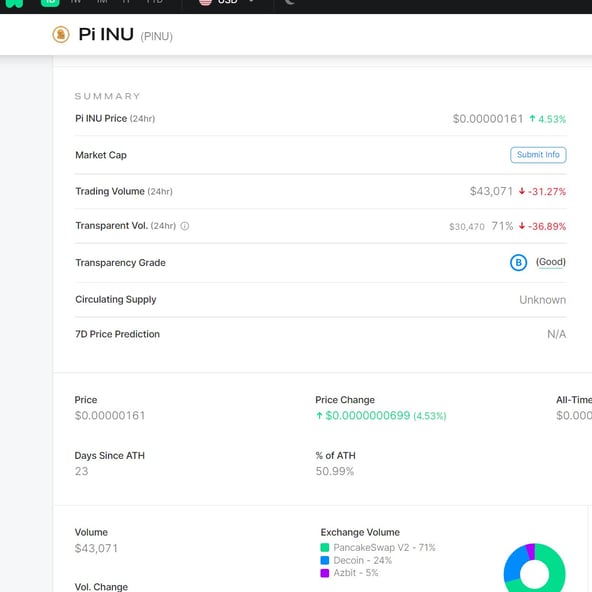Click the Azbit - 5% legend text
Image resolution: width=592 pixels, height=592 pixels.
[x=356, y=573]
